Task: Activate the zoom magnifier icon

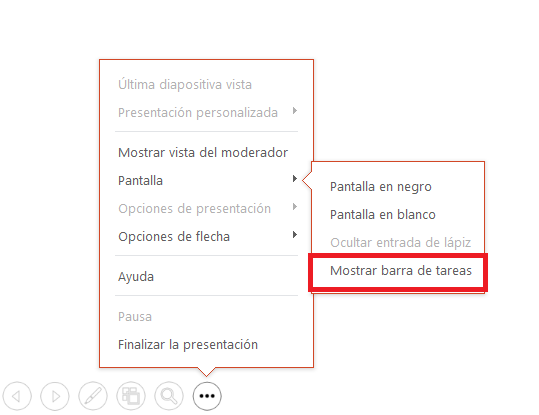Action: 169,396
